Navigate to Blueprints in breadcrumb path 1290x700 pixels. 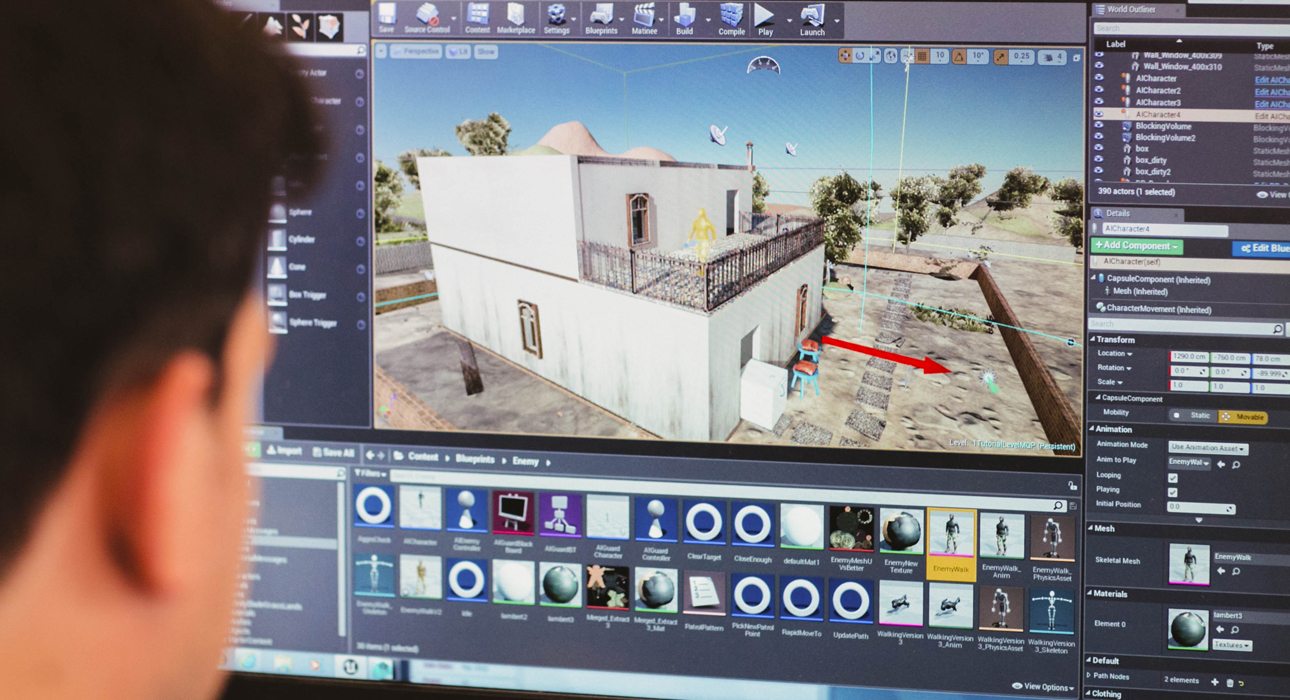(475, 459)
